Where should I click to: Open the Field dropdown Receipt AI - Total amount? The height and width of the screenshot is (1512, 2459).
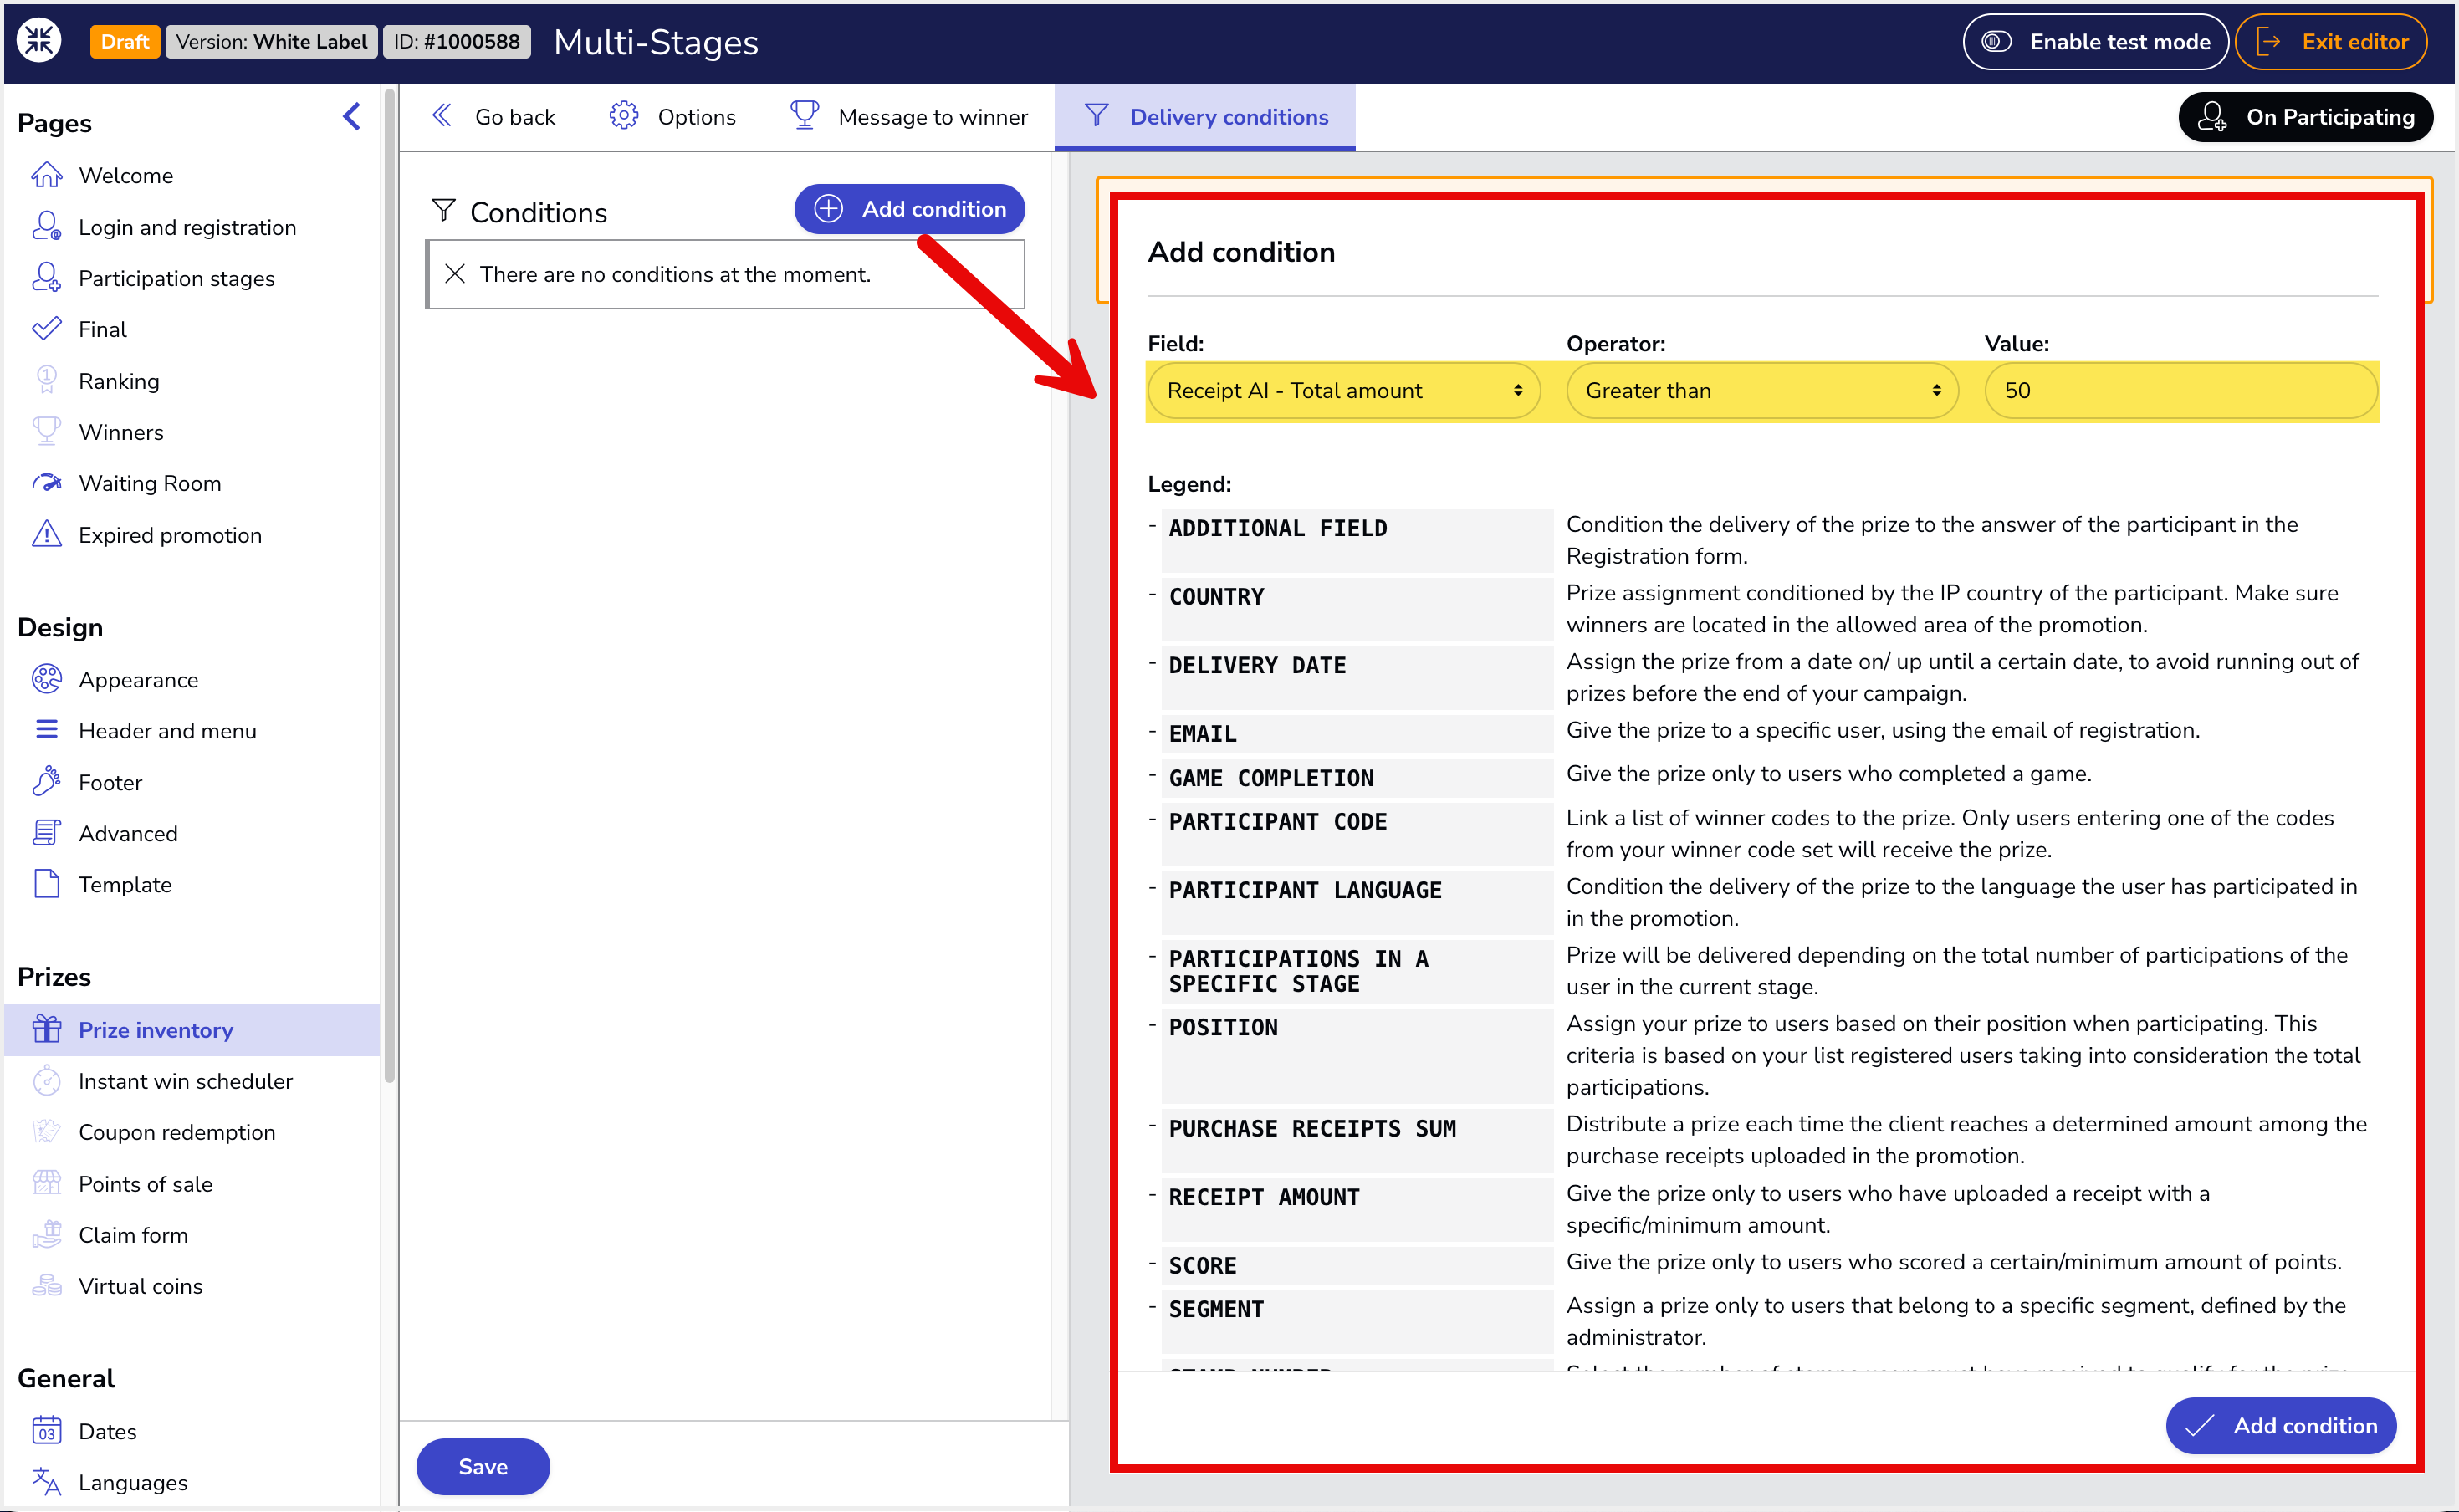(x=1343, y=391)
